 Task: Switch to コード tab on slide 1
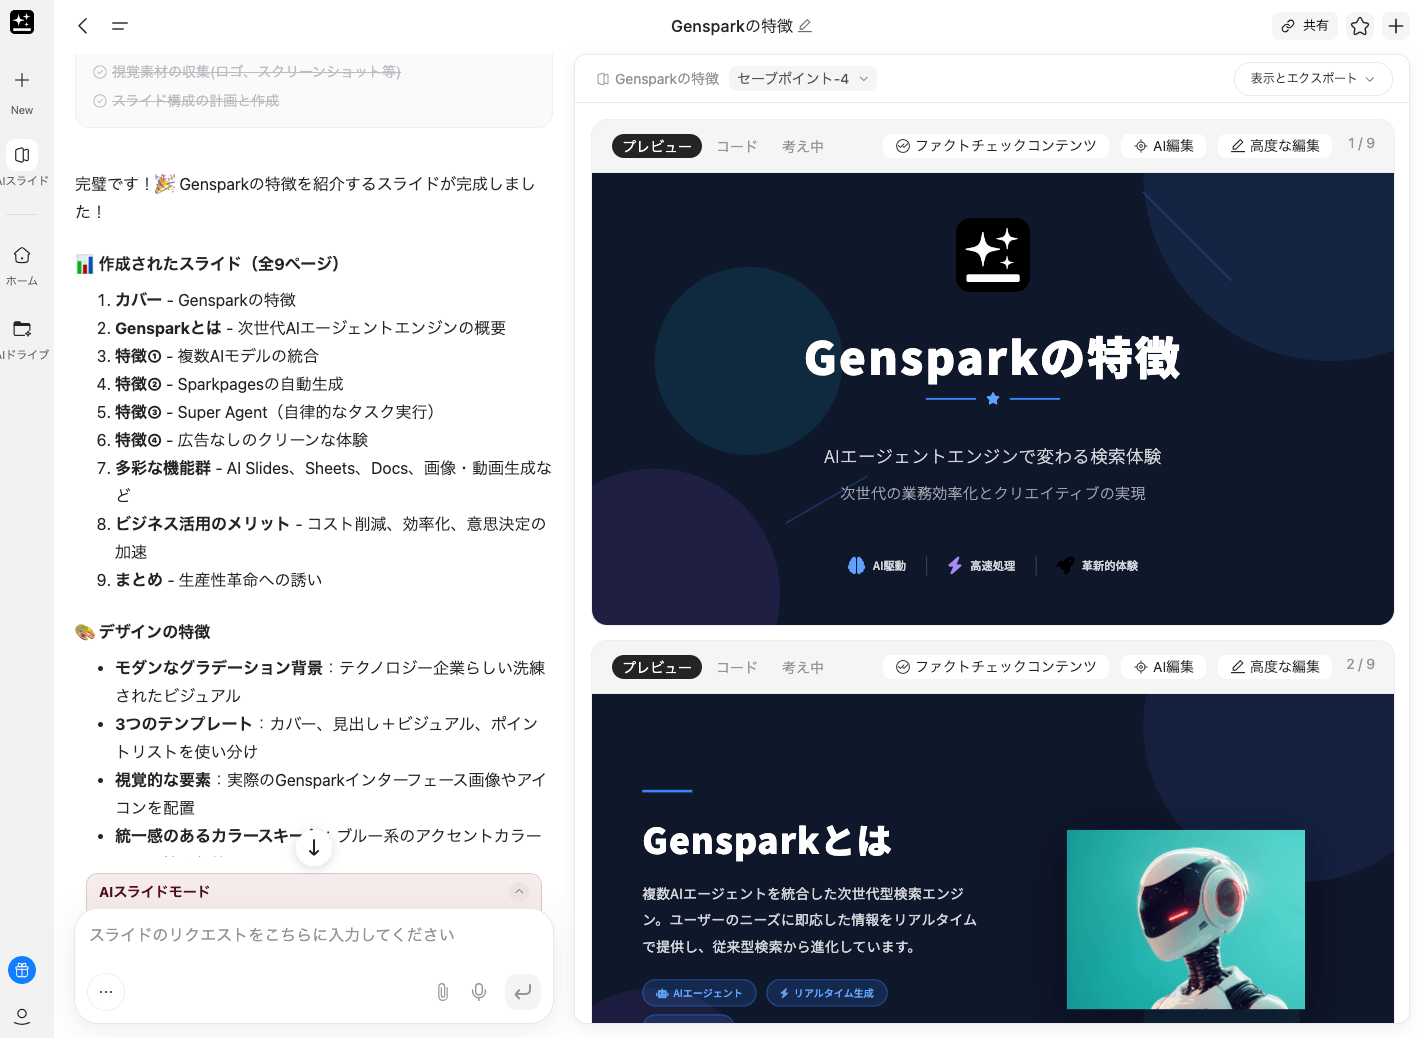coord(736,146)
